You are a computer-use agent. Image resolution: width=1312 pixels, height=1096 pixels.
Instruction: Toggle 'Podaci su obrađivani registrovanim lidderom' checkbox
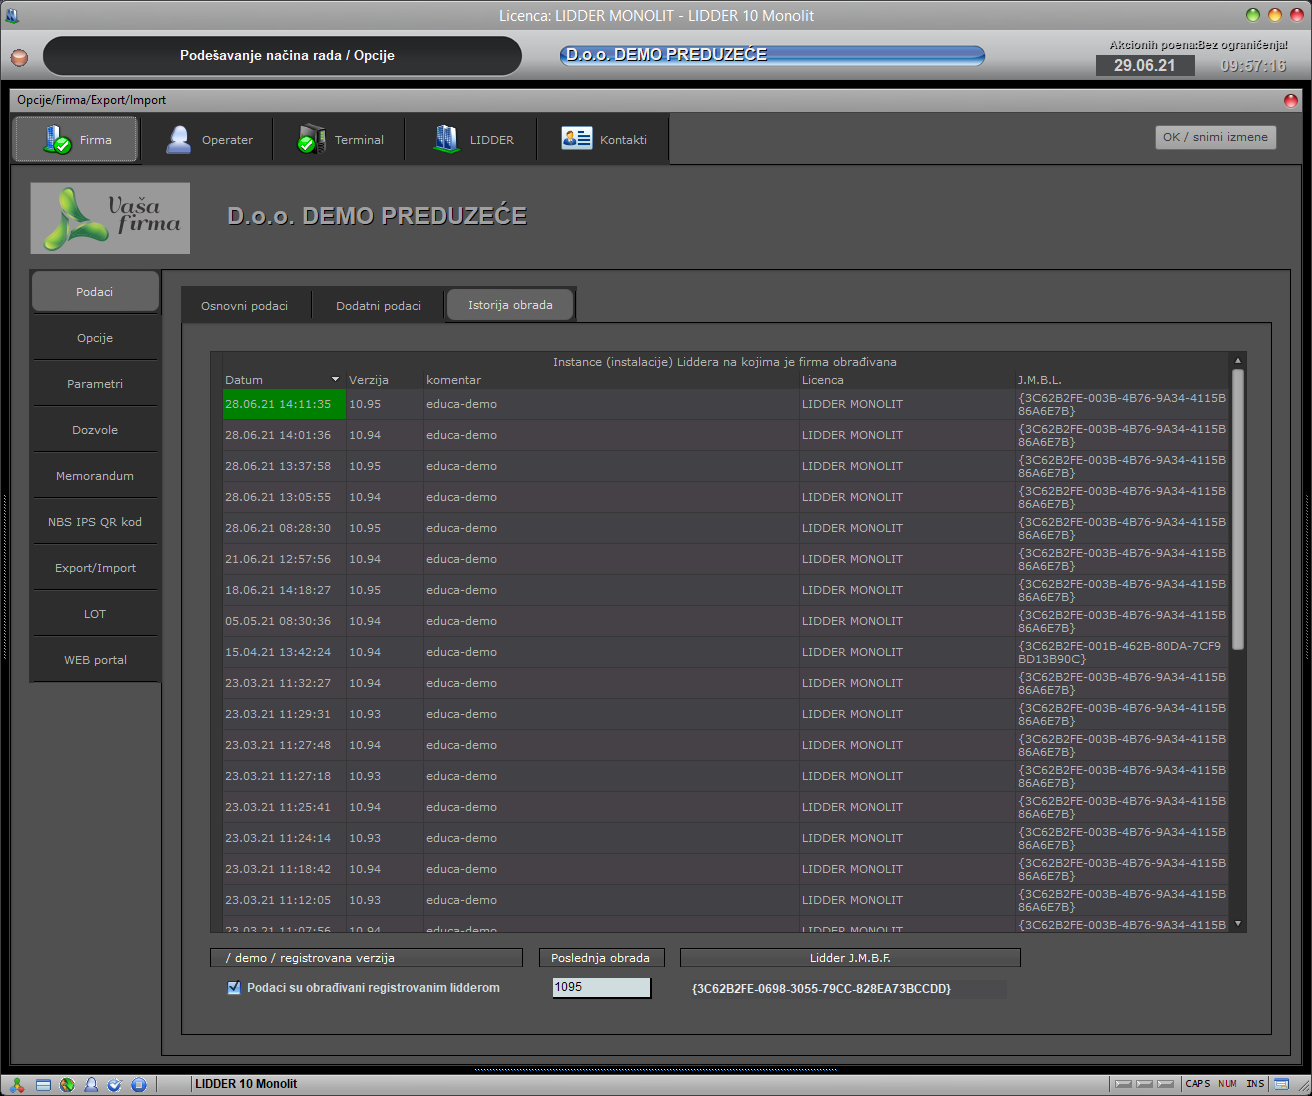click(234, 988)
